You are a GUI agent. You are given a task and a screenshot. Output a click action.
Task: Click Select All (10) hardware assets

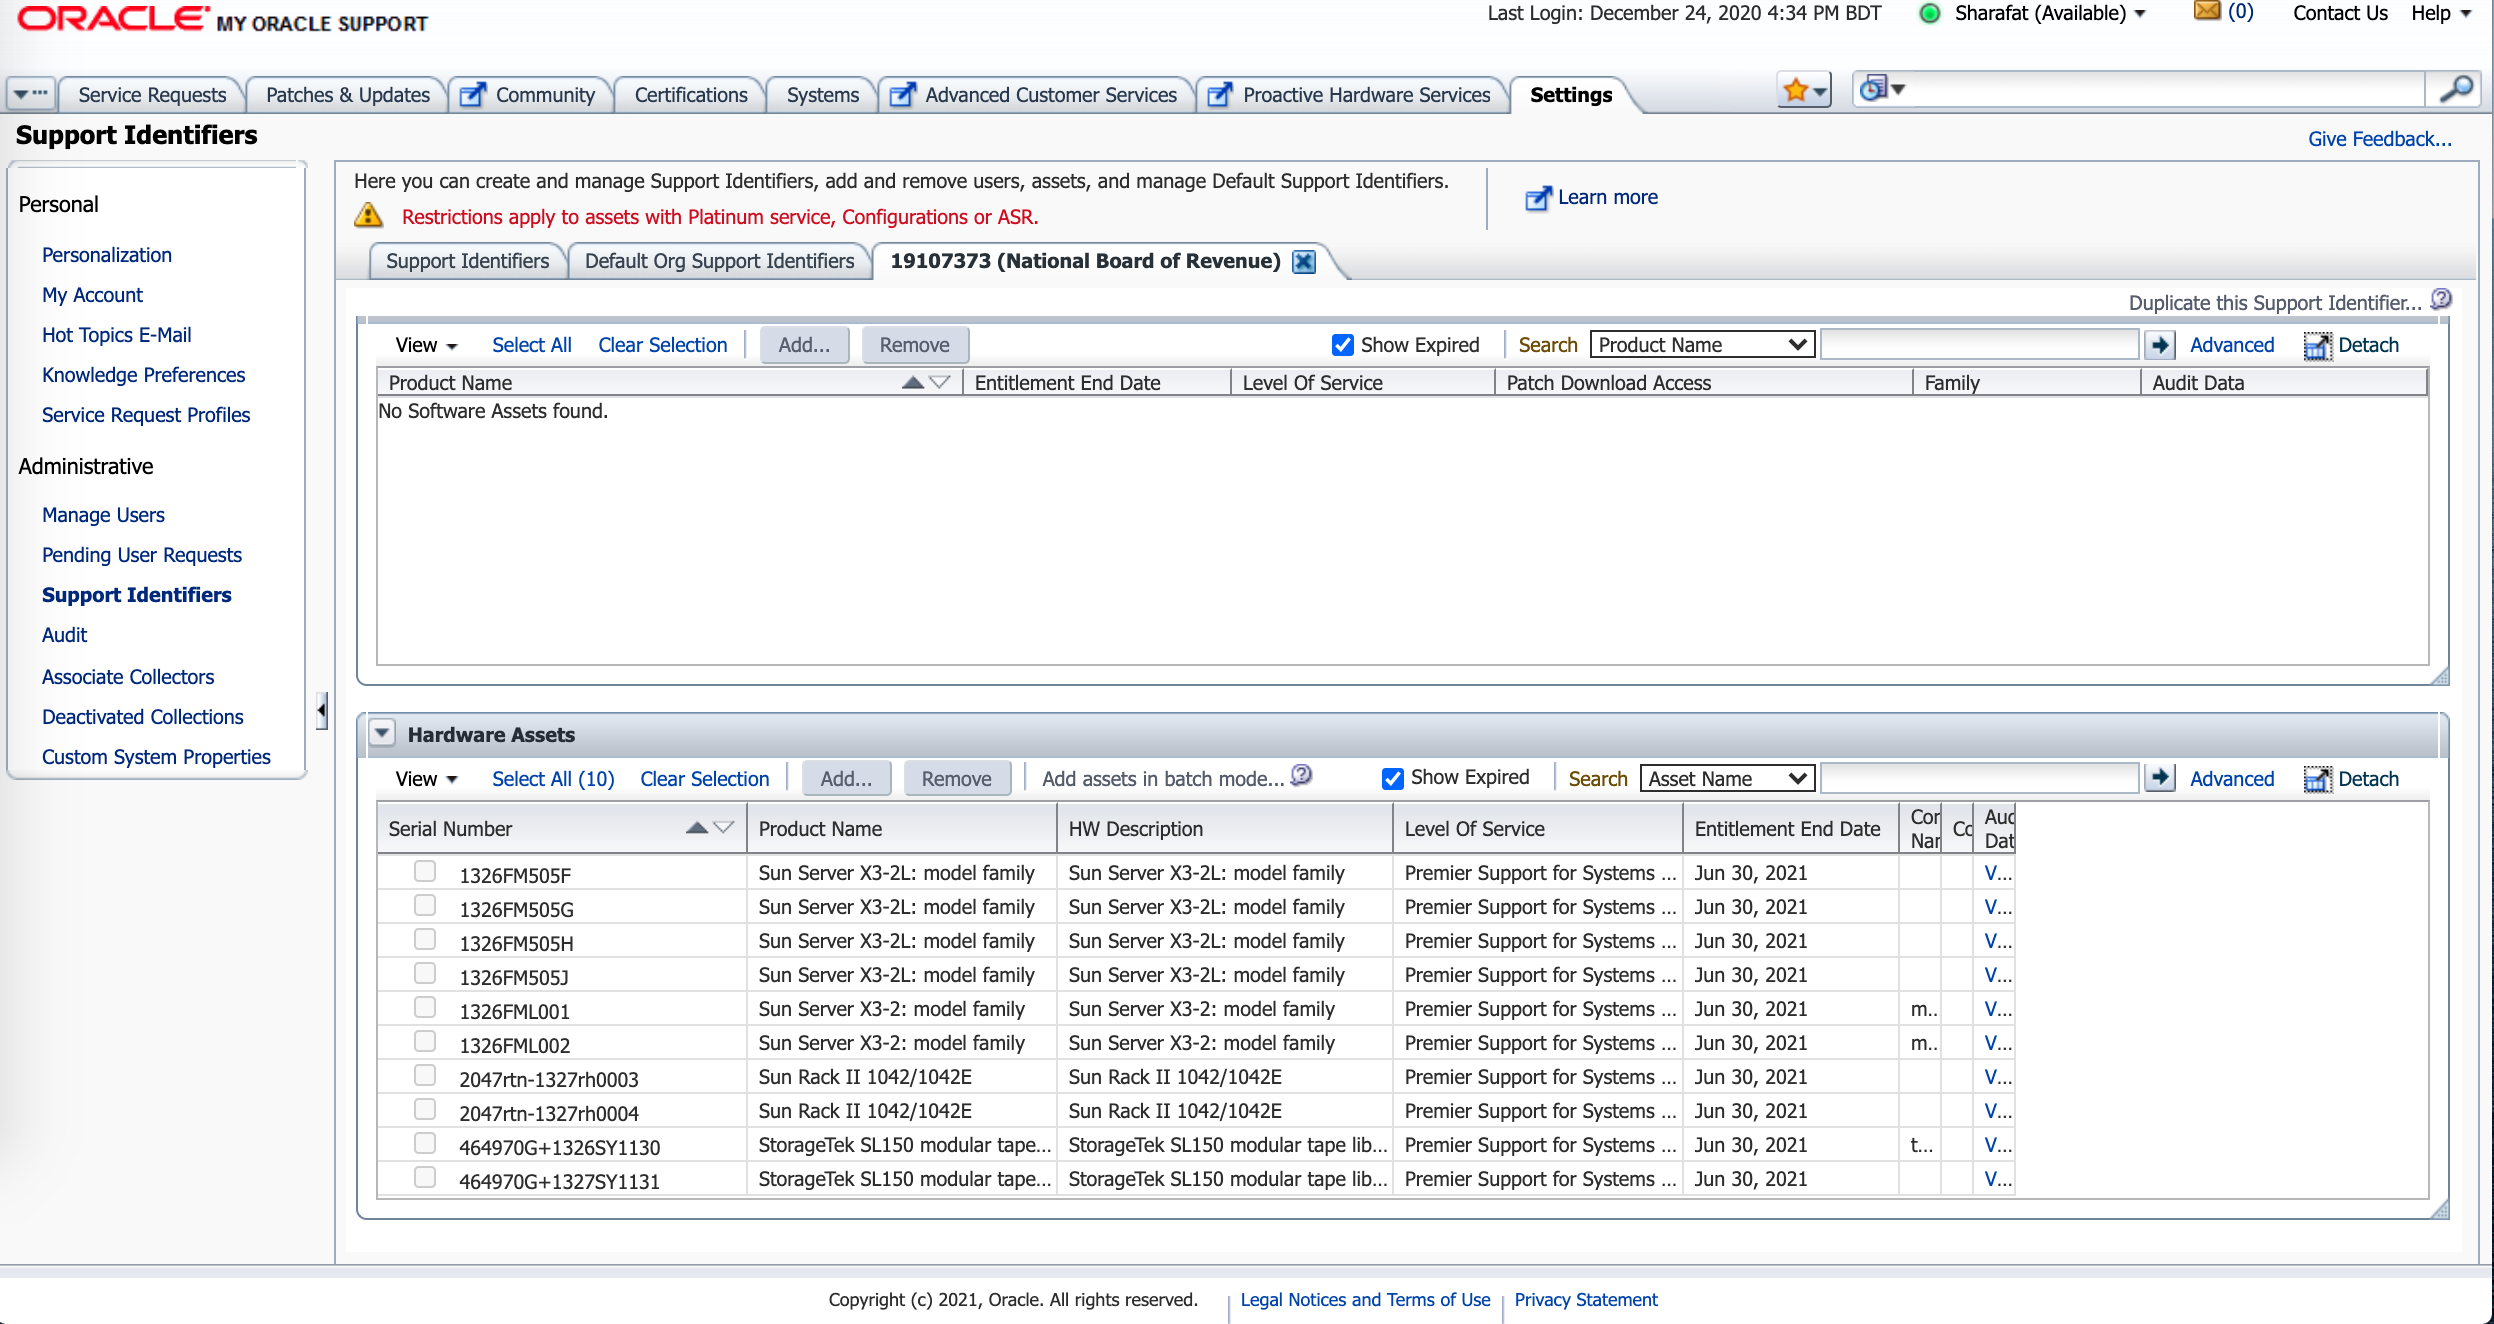[x=553, y=779]
